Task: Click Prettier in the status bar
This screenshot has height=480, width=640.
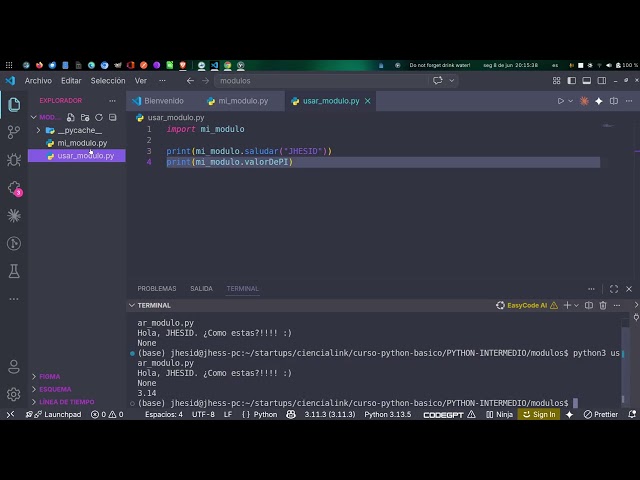Action: pos(601,414)
